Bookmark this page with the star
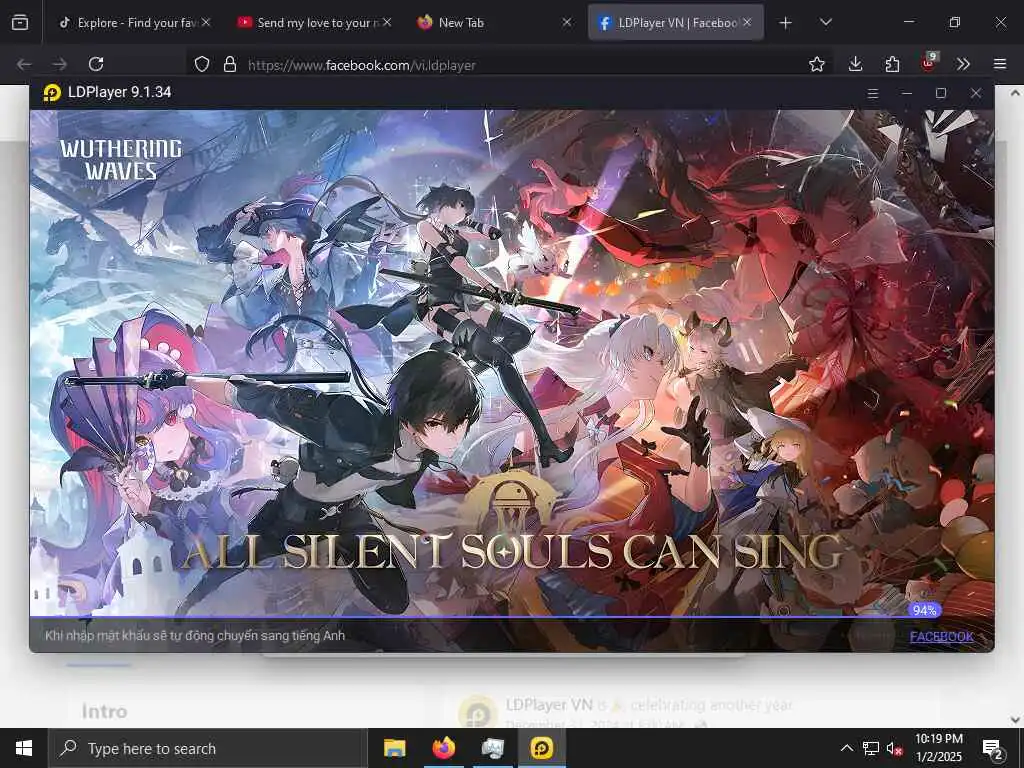Image resolution: width=1024 pixels, height=768 pixels. (x=816, y=64)
